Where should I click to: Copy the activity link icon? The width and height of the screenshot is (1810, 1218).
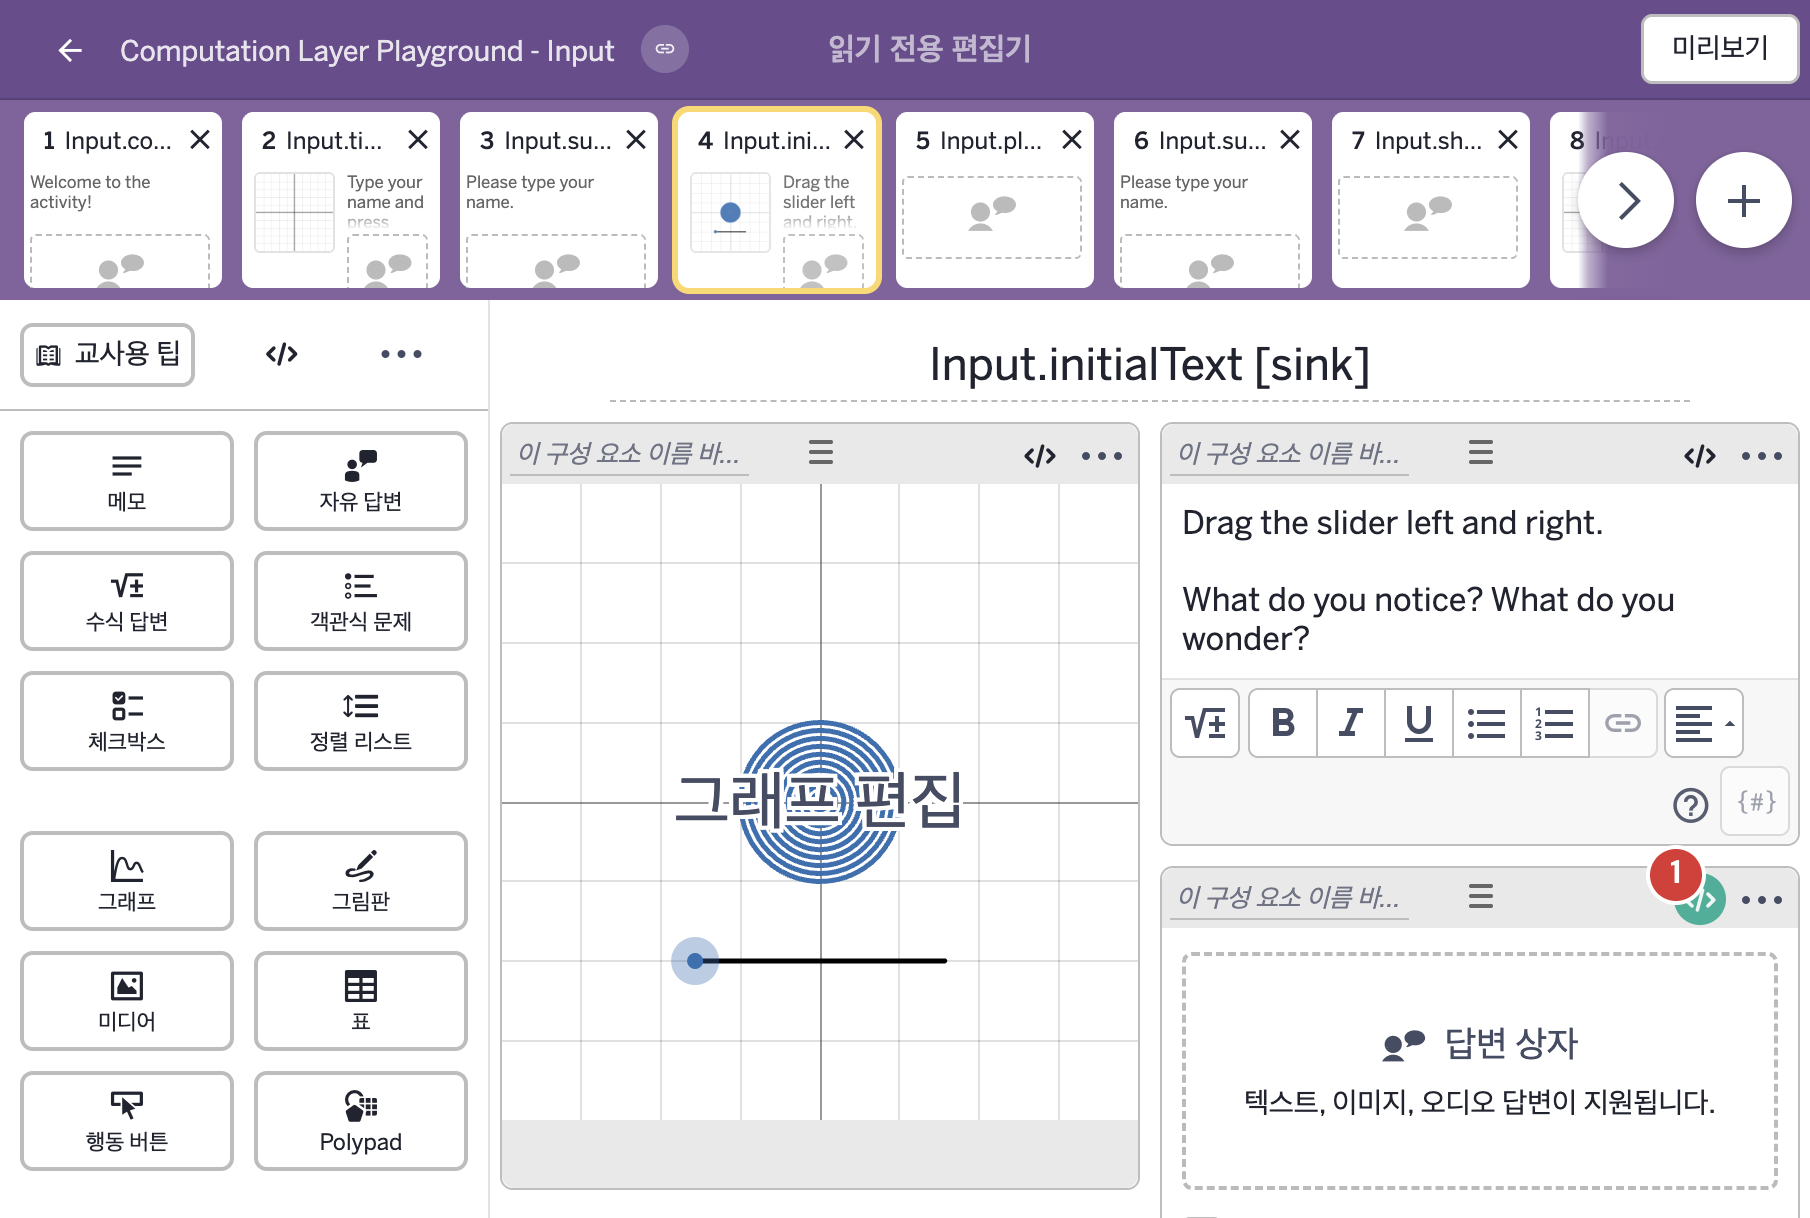(x=665, y=49)
